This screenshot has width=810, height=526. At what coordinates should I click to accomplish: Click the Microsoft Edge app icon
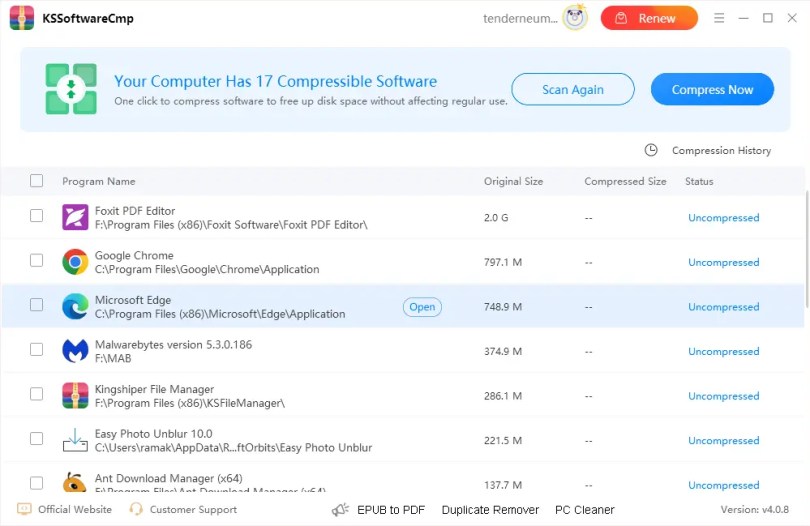pos(75,306)
